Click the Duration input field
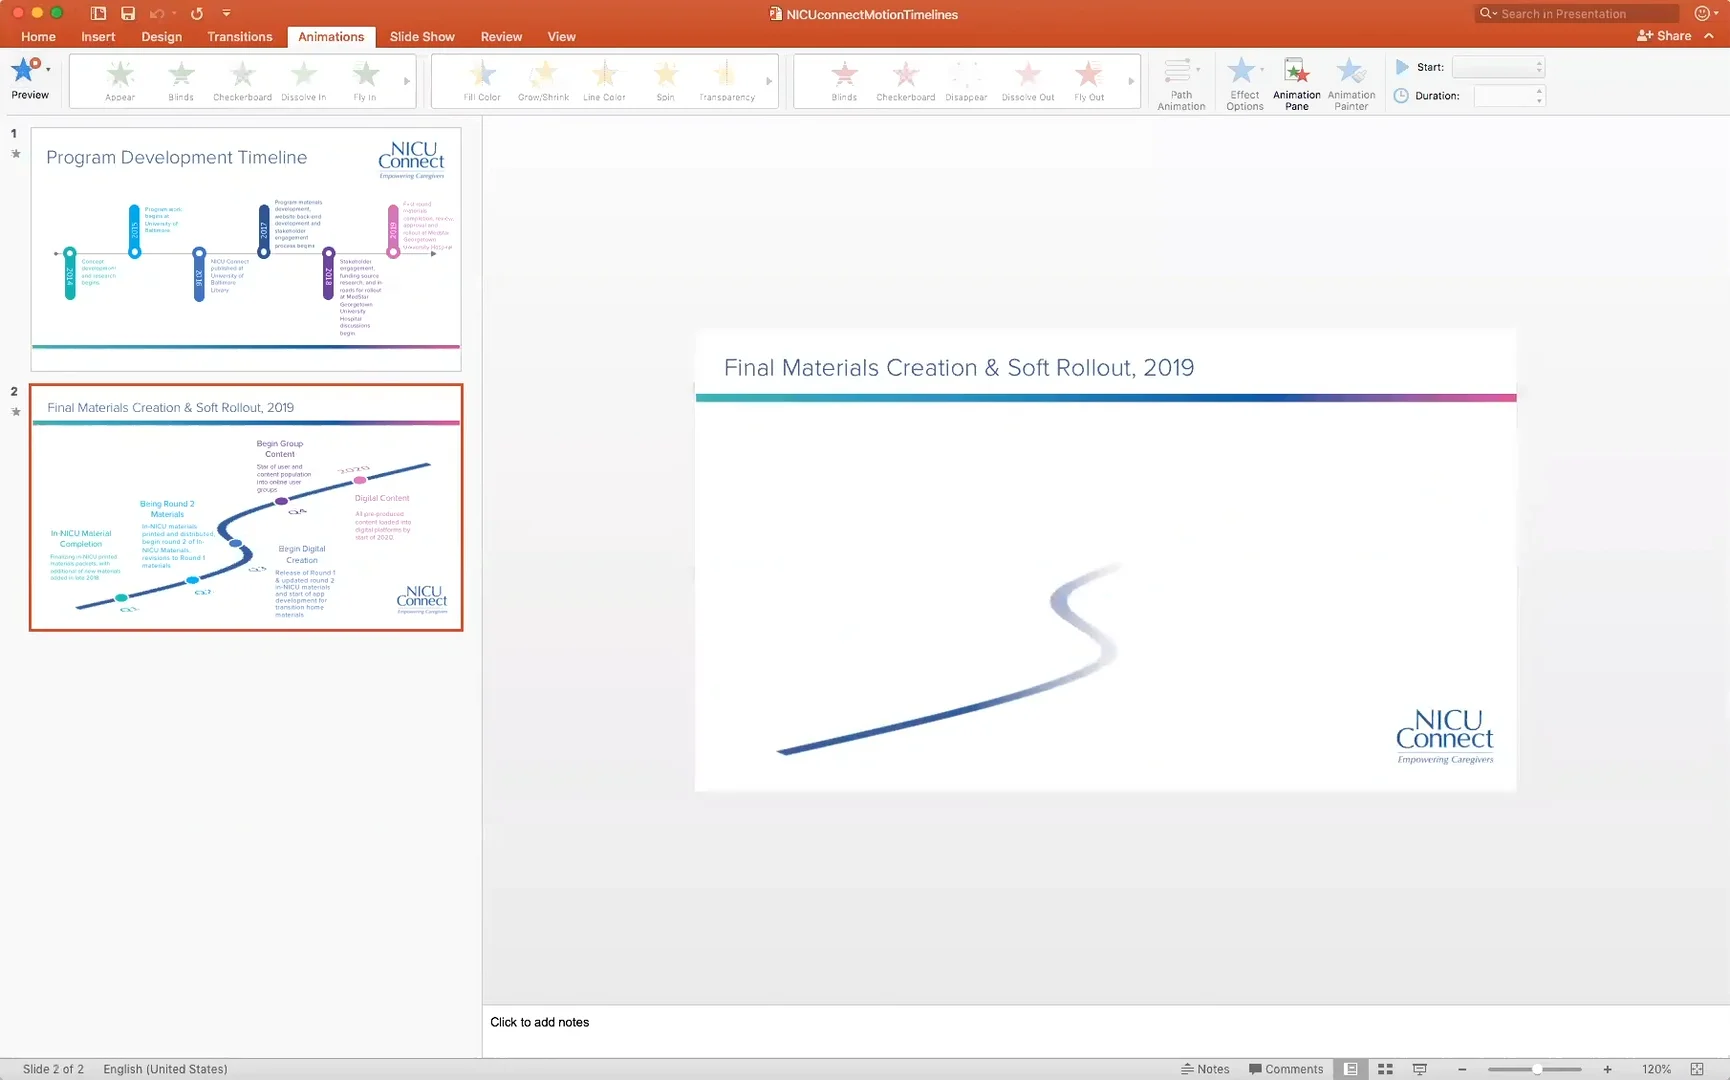This screenshot has width=1730, height=1080. click(1509, 96)
